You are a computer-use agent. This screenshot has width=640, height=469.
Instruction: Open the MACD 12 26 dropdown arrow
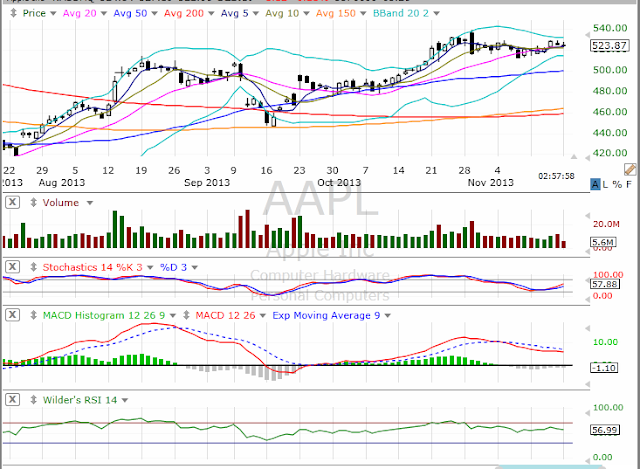(x=263, y=316)
